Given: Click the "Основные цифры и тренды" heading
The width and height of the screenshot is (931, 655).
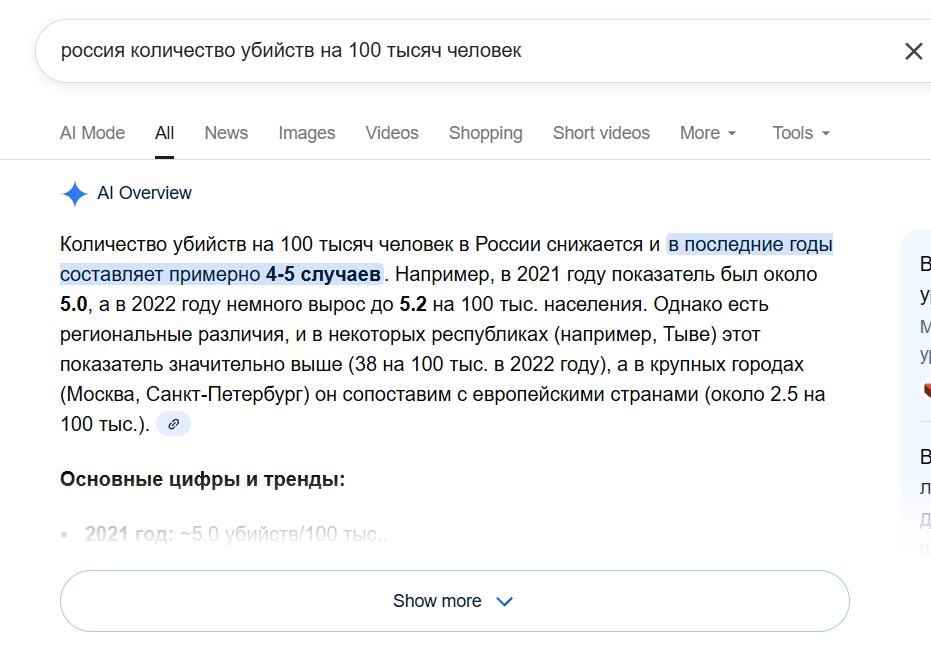Looking at the screenshot, I should click(x=202, y=479).
